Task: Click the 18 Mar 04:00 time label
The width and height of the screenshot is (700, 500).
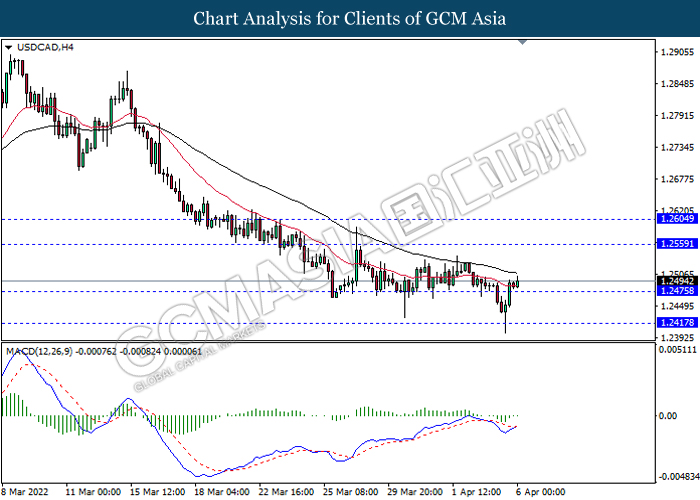Action: 222,492
